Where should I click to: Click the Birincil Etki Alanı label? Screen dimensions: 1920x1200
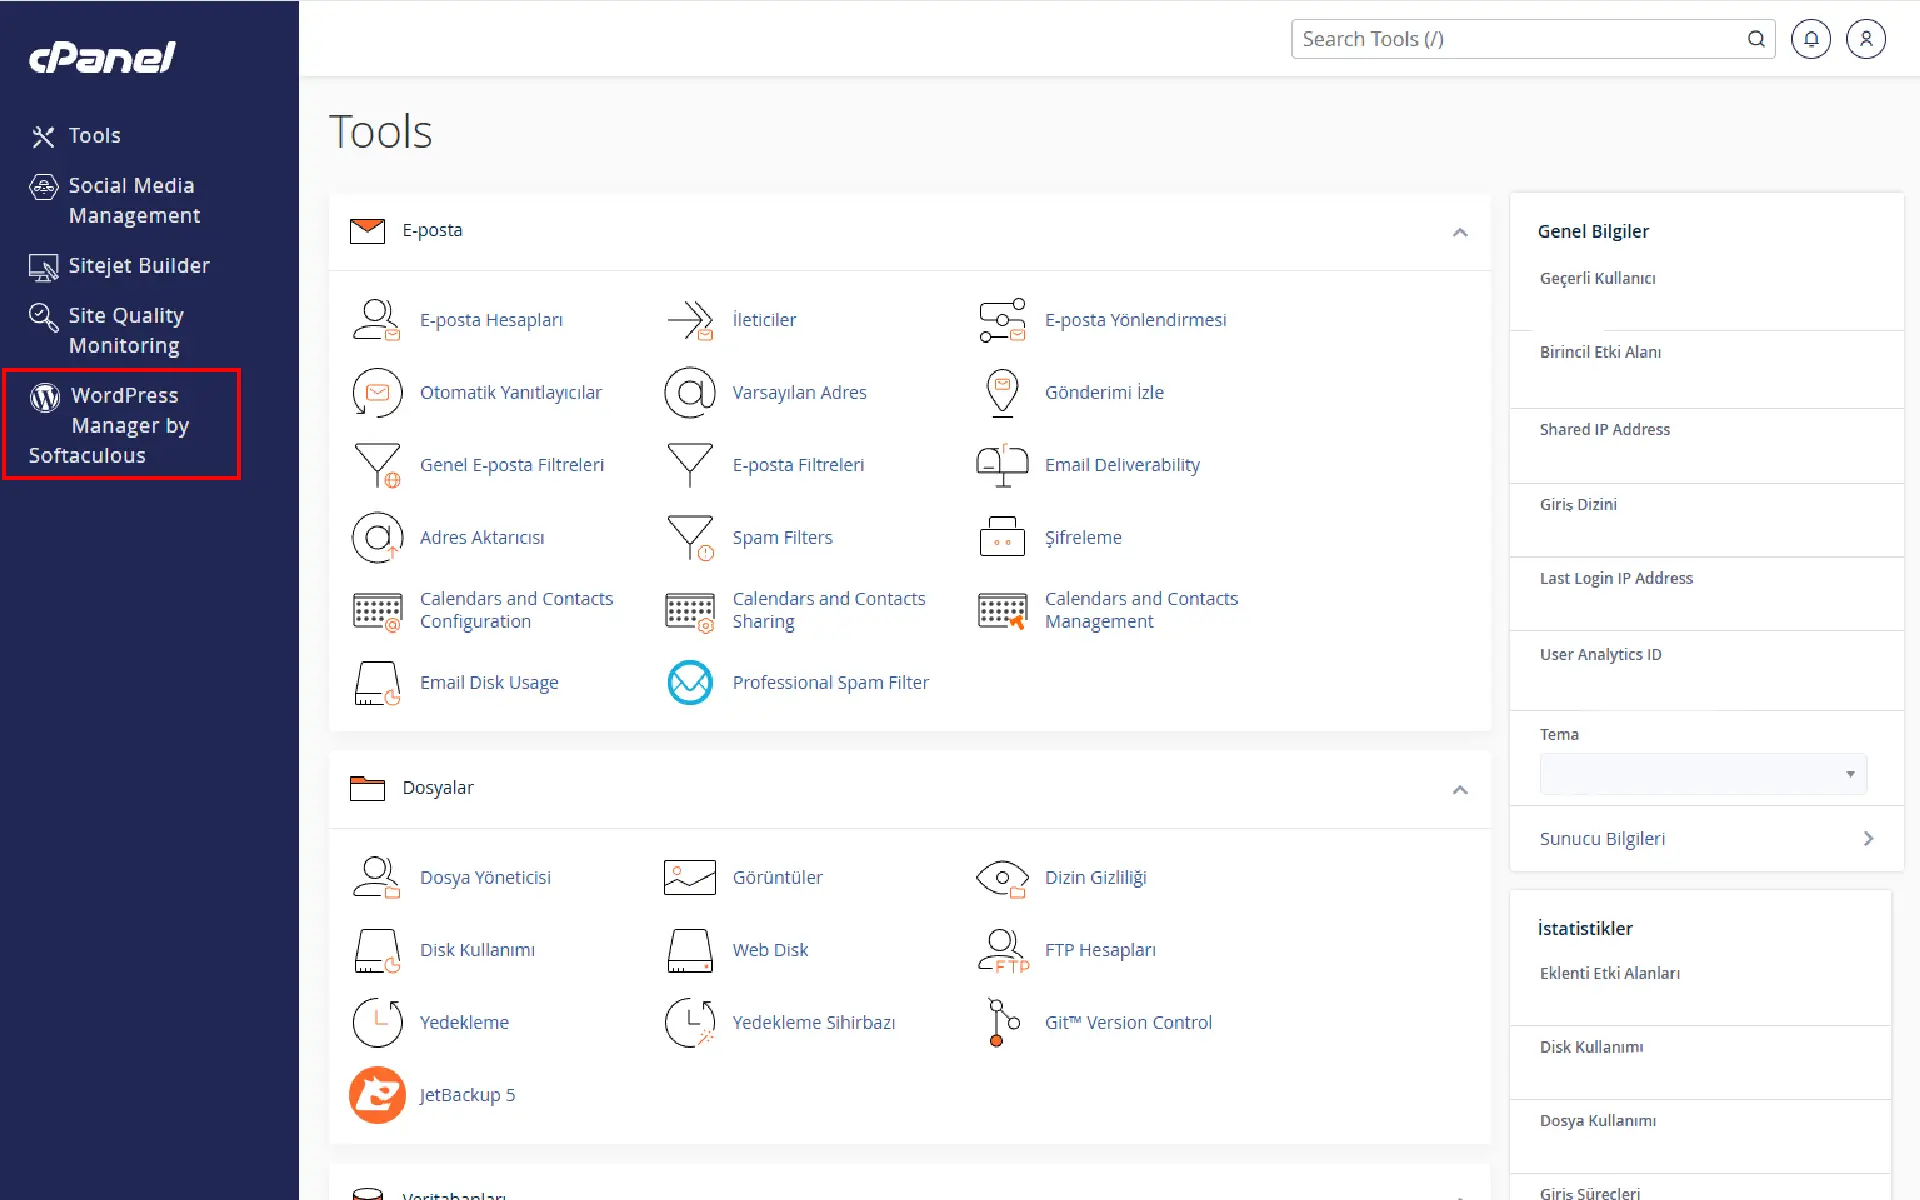1600,352
